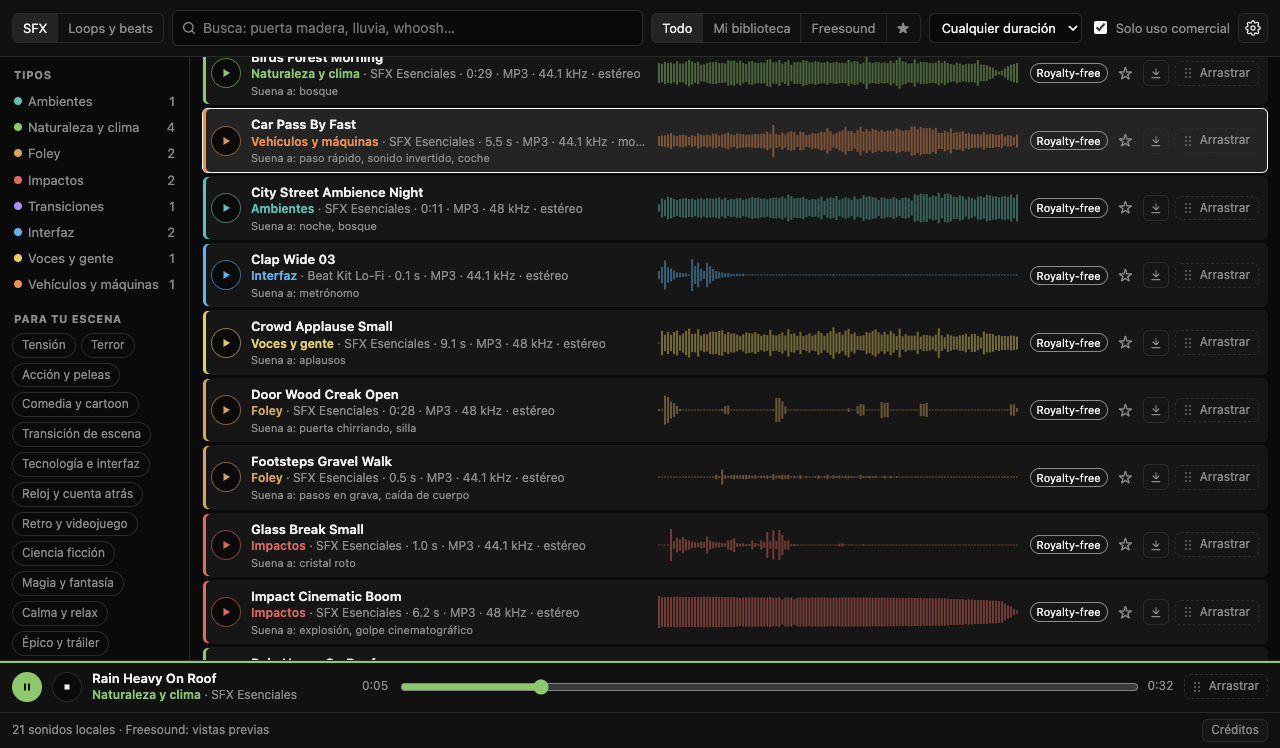Play the Glass Break Small sound
Screen dimensions: 1280x748
coord(226,545)
